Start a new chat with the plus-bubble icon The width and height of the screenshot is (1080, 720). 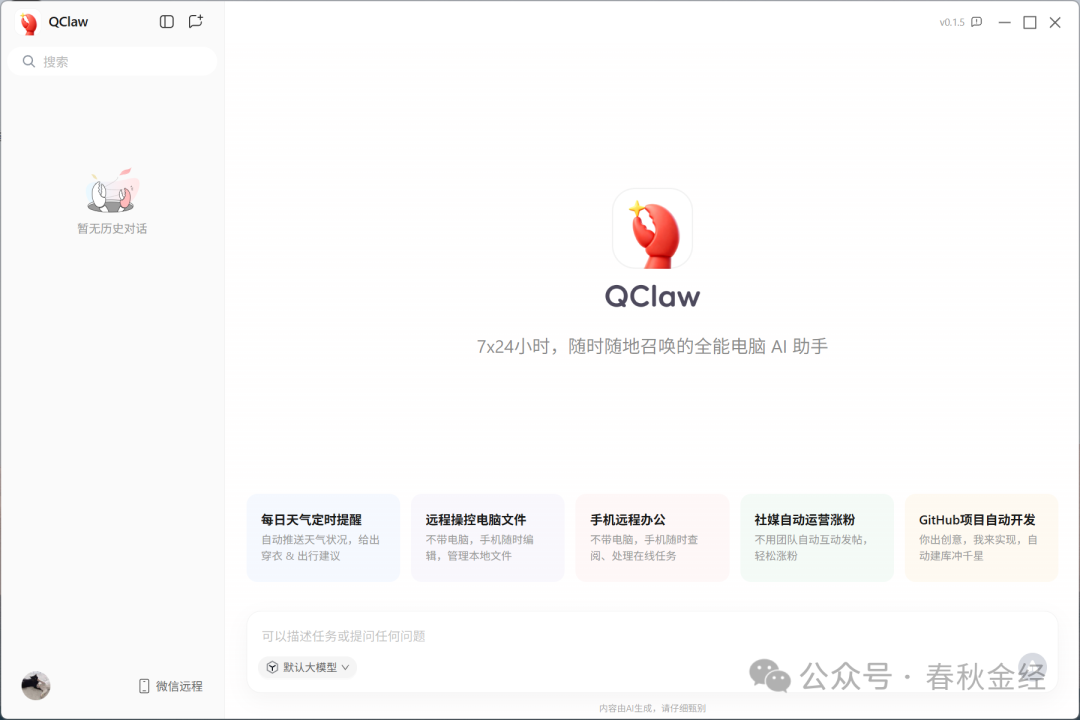click(196, 22)
